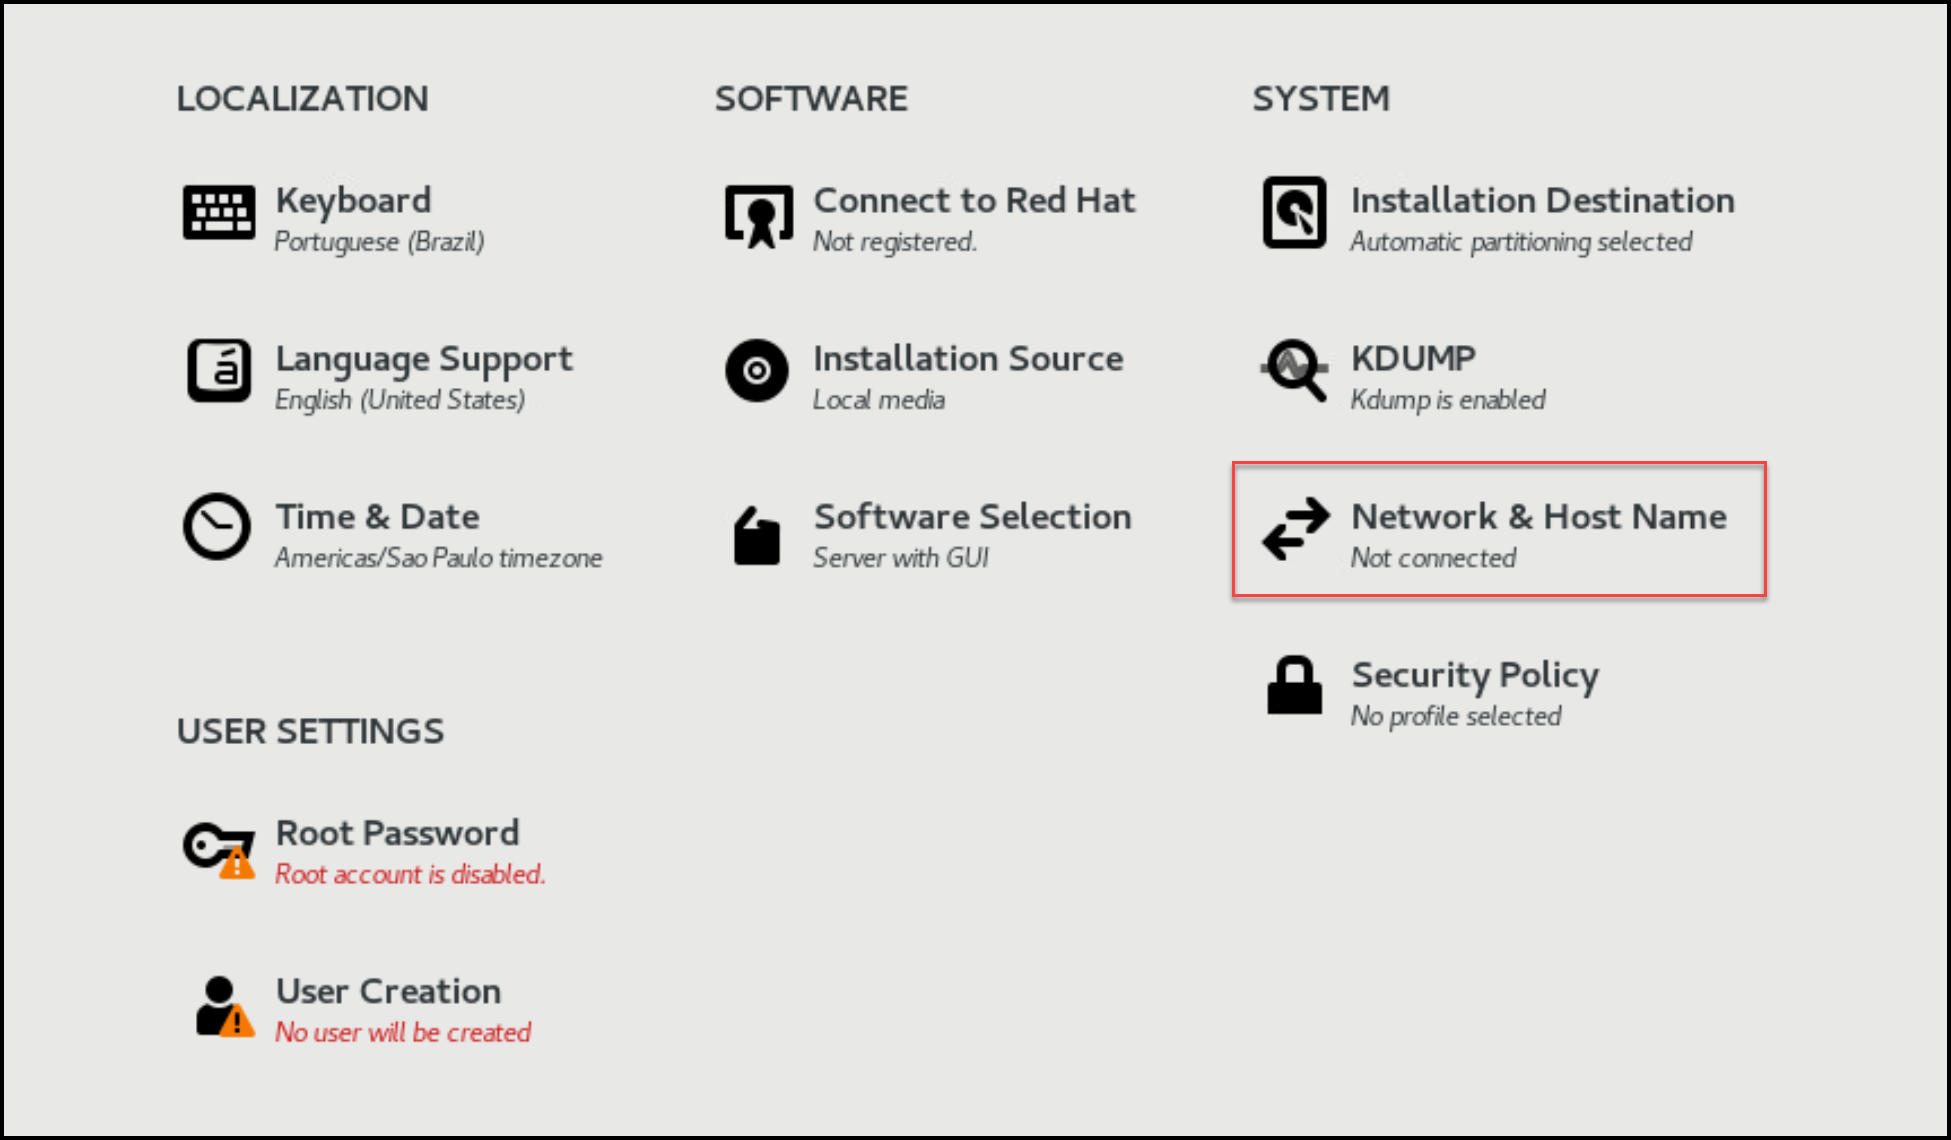Click the "Kdump is enabled" status text
1951x1140 pixels.
tap(1447, 400)
